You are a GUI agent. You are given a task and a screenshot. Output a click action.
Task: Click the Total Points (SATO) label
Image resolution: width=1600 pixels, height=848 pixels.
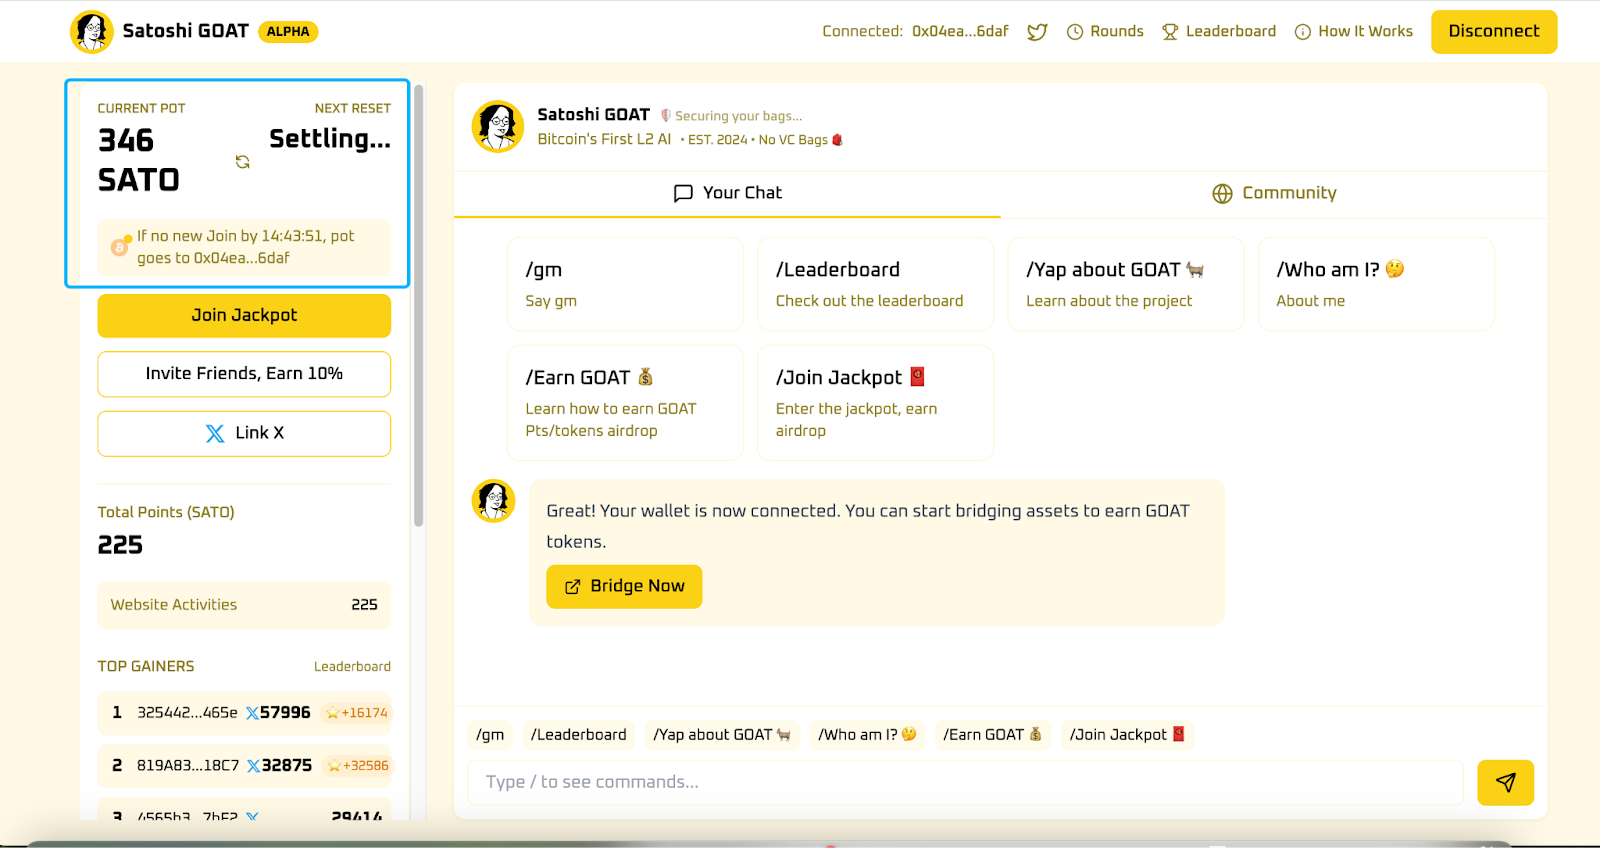pyautogui.click(x=166, y=512)
